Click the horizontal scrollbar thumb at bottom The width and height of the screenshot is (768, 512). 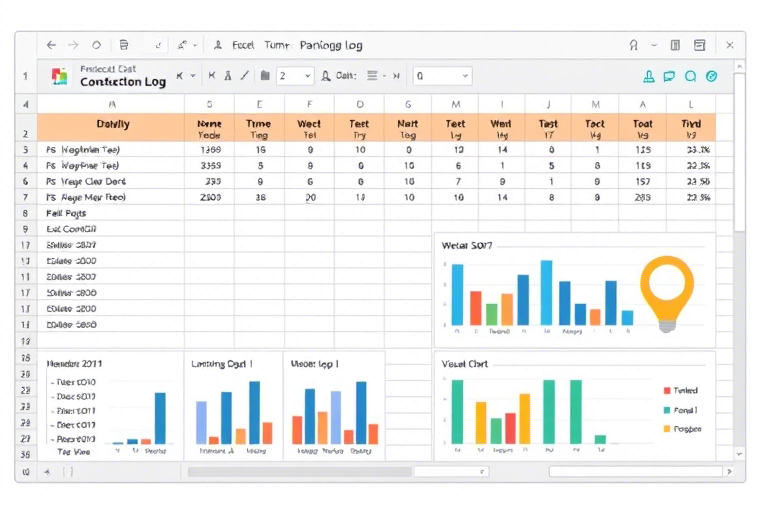[x=300, y=472]
